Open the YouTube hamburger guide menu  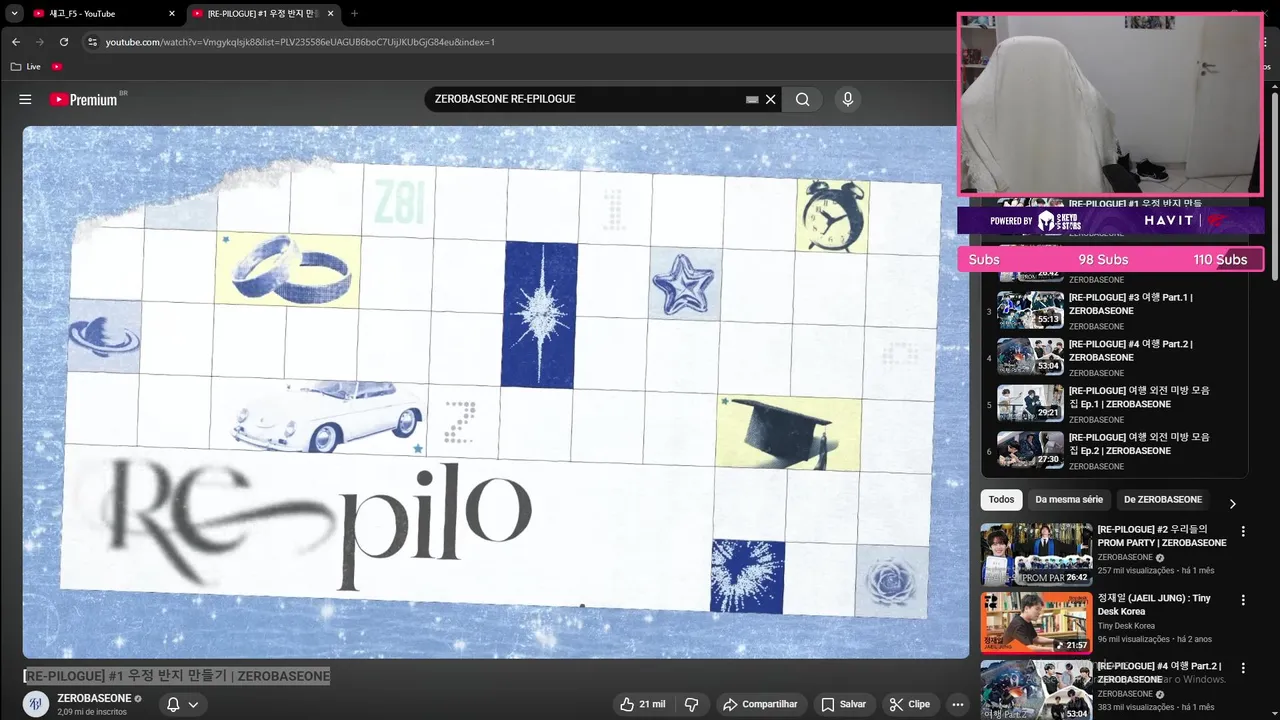[25, 100]
